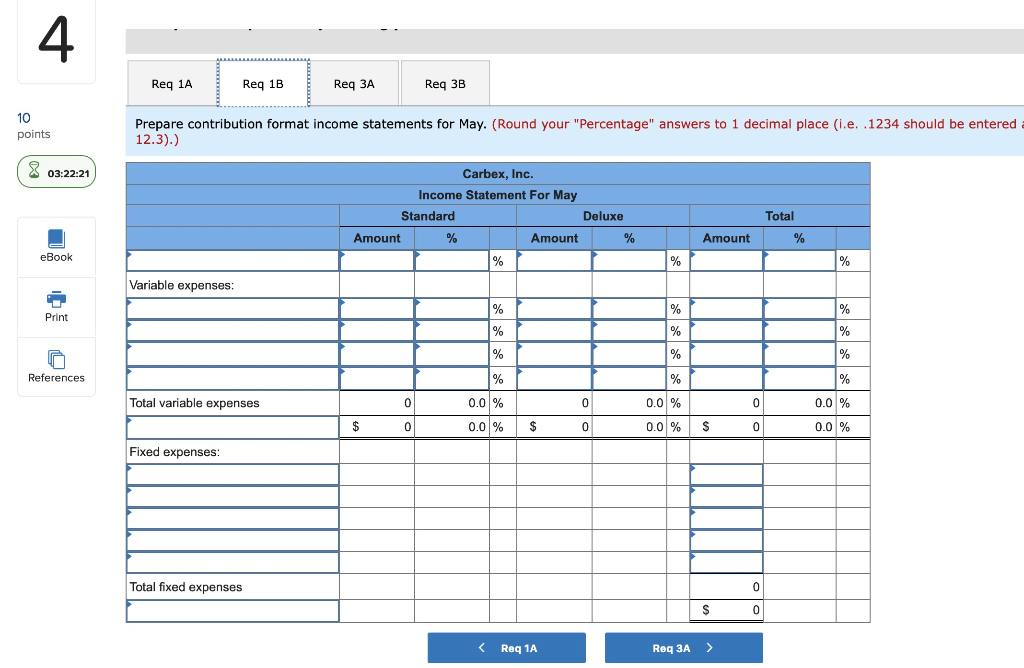Click Deluxe Amount field in first row
Screen dimensions: 1024x668
(554, 261)
